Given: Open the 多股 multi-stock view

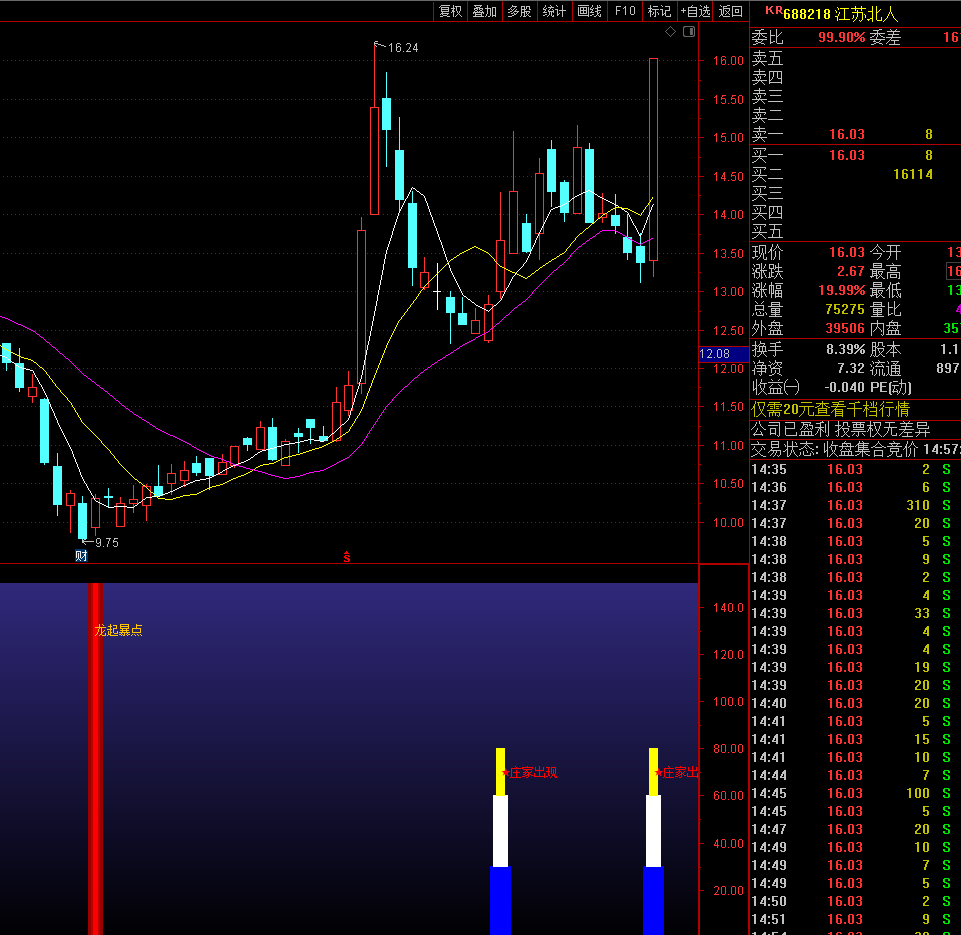Looking at the screenshot, I should click(x=519, y=11).
